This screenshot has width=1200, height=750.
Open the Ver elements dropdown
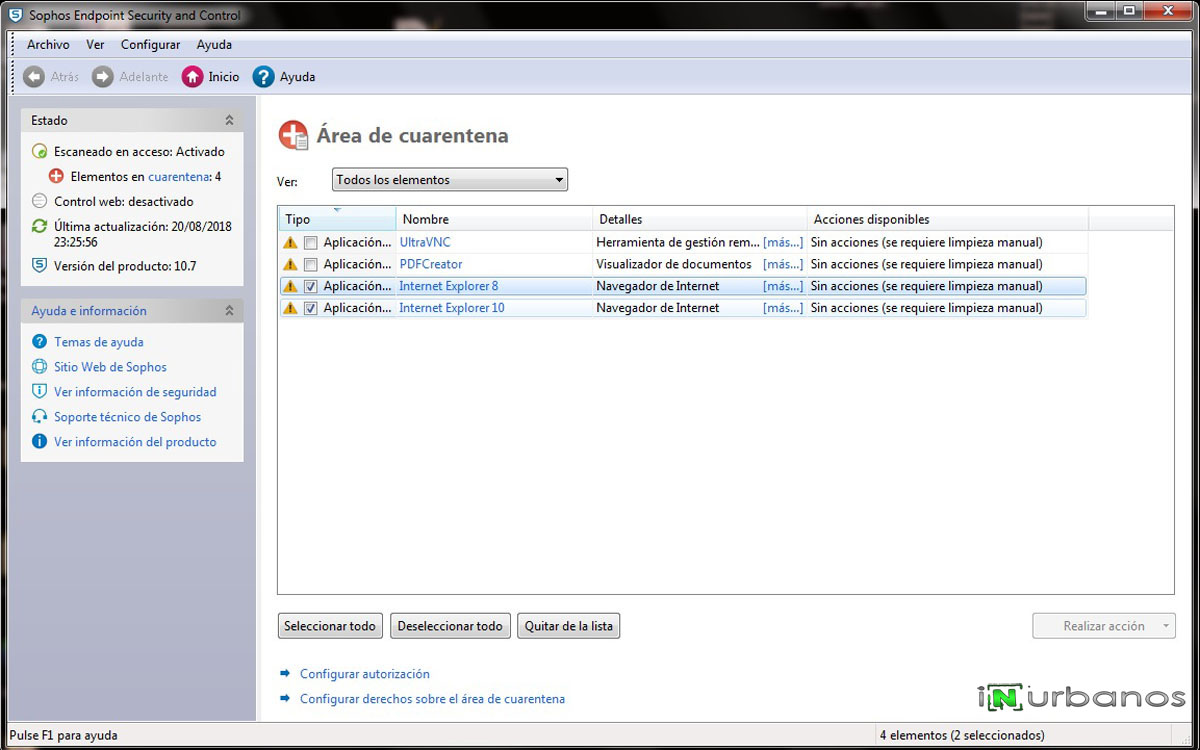click(557, 179)
